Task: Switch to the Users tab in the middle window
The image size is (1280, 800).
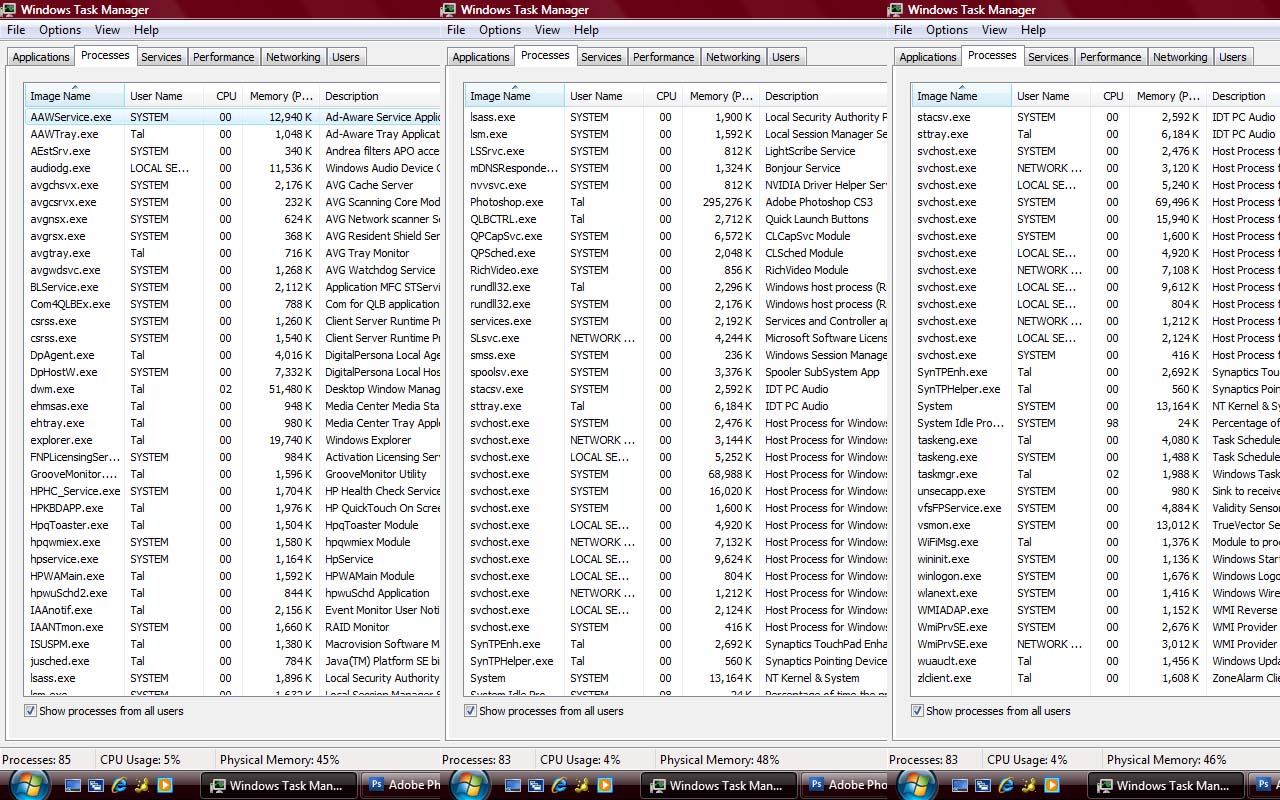Action: [786, 57]
